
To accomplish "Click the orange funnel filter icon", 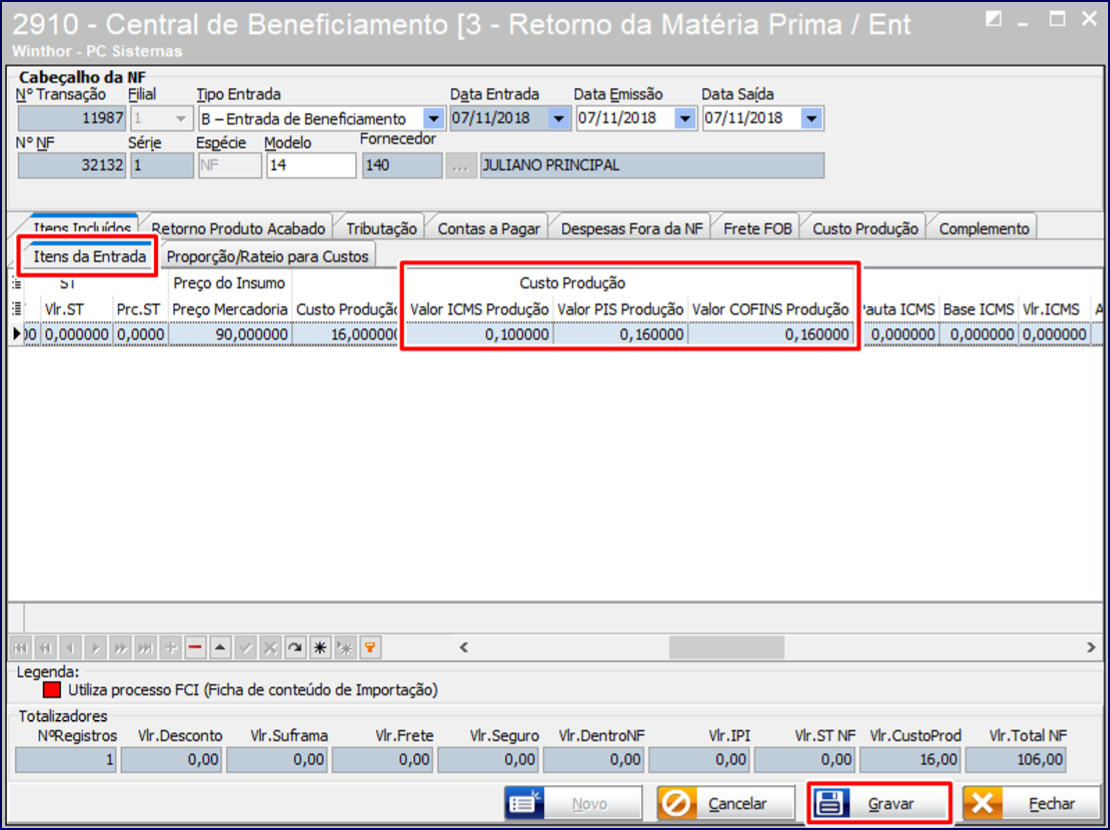I will point(370,648).
